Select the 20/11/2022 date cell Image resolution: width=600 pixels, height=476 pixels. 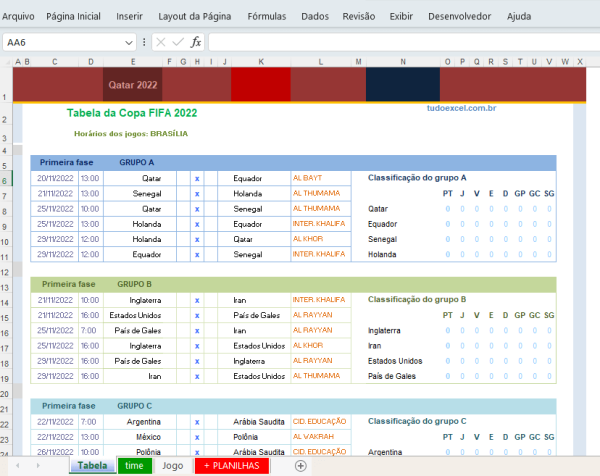[x=55, y=178]
